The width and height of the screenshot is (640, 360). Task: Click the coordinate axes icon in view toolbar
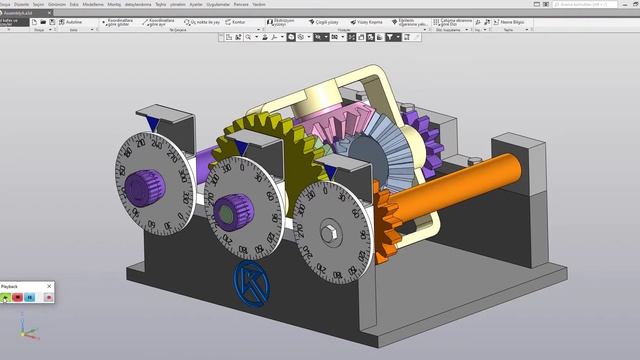click(275, 37)
